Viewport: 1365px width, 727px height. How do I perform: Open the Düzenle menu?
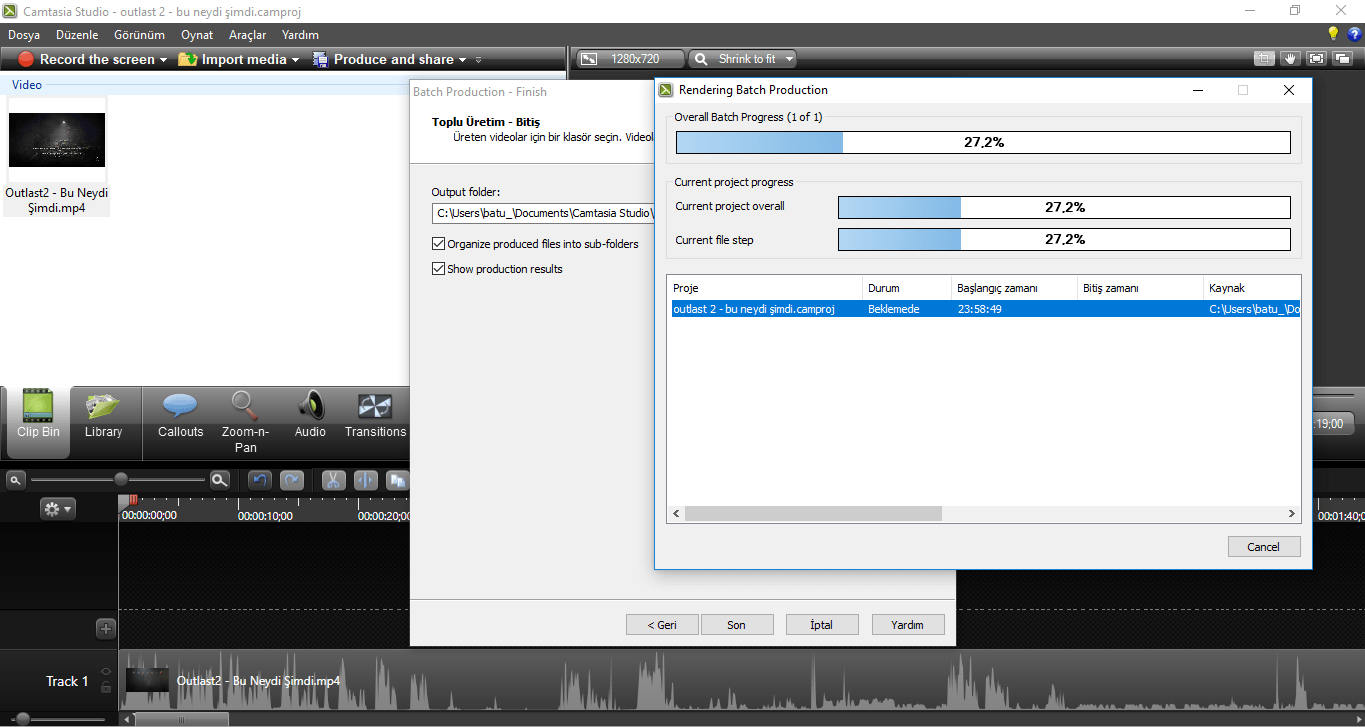[77, 34]
